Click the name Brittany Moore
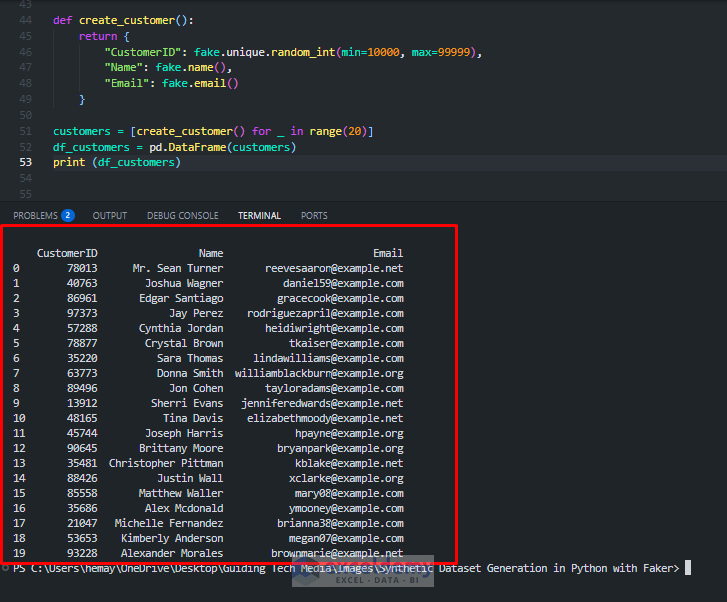This screenshot has width=727, height=602. pyautogui.click(x=181, y=448)
